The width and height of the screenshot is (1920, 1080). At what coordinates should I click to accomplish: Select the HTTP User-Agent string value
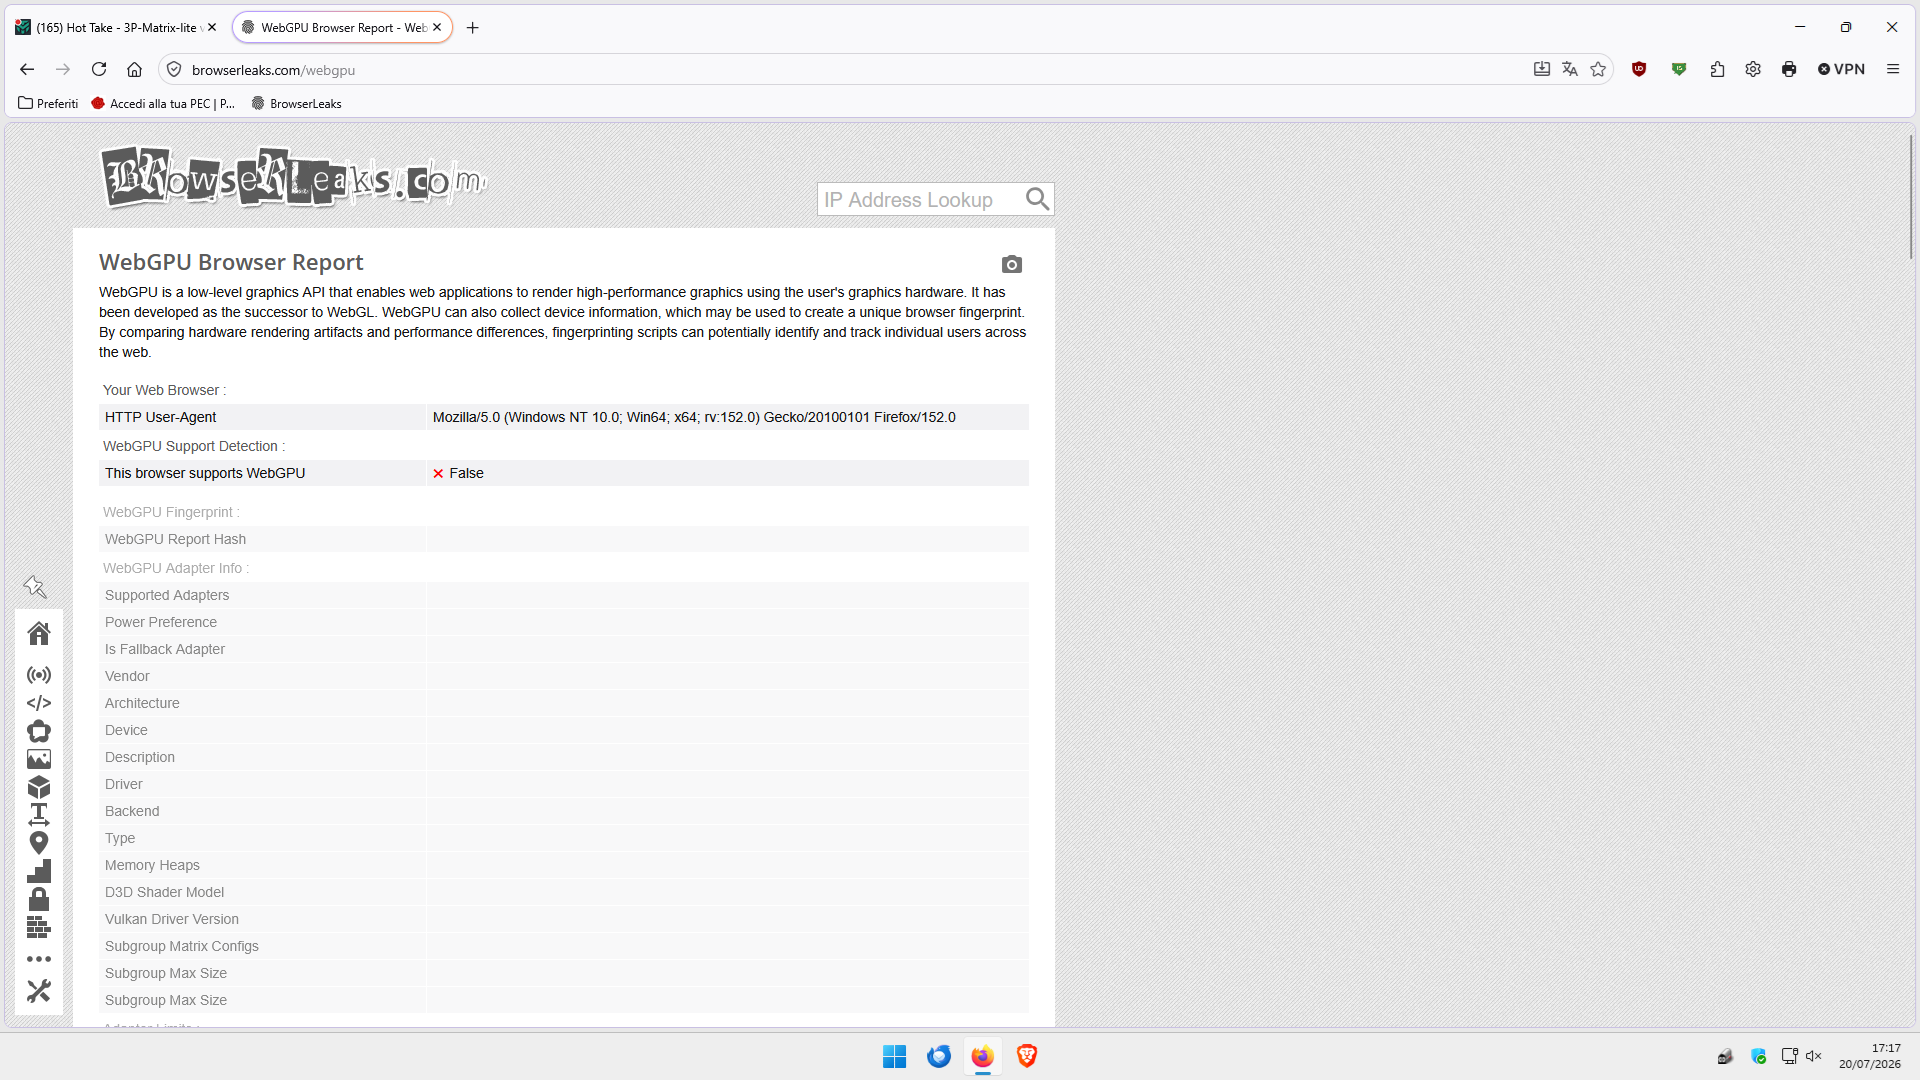[x=694, y=417]
